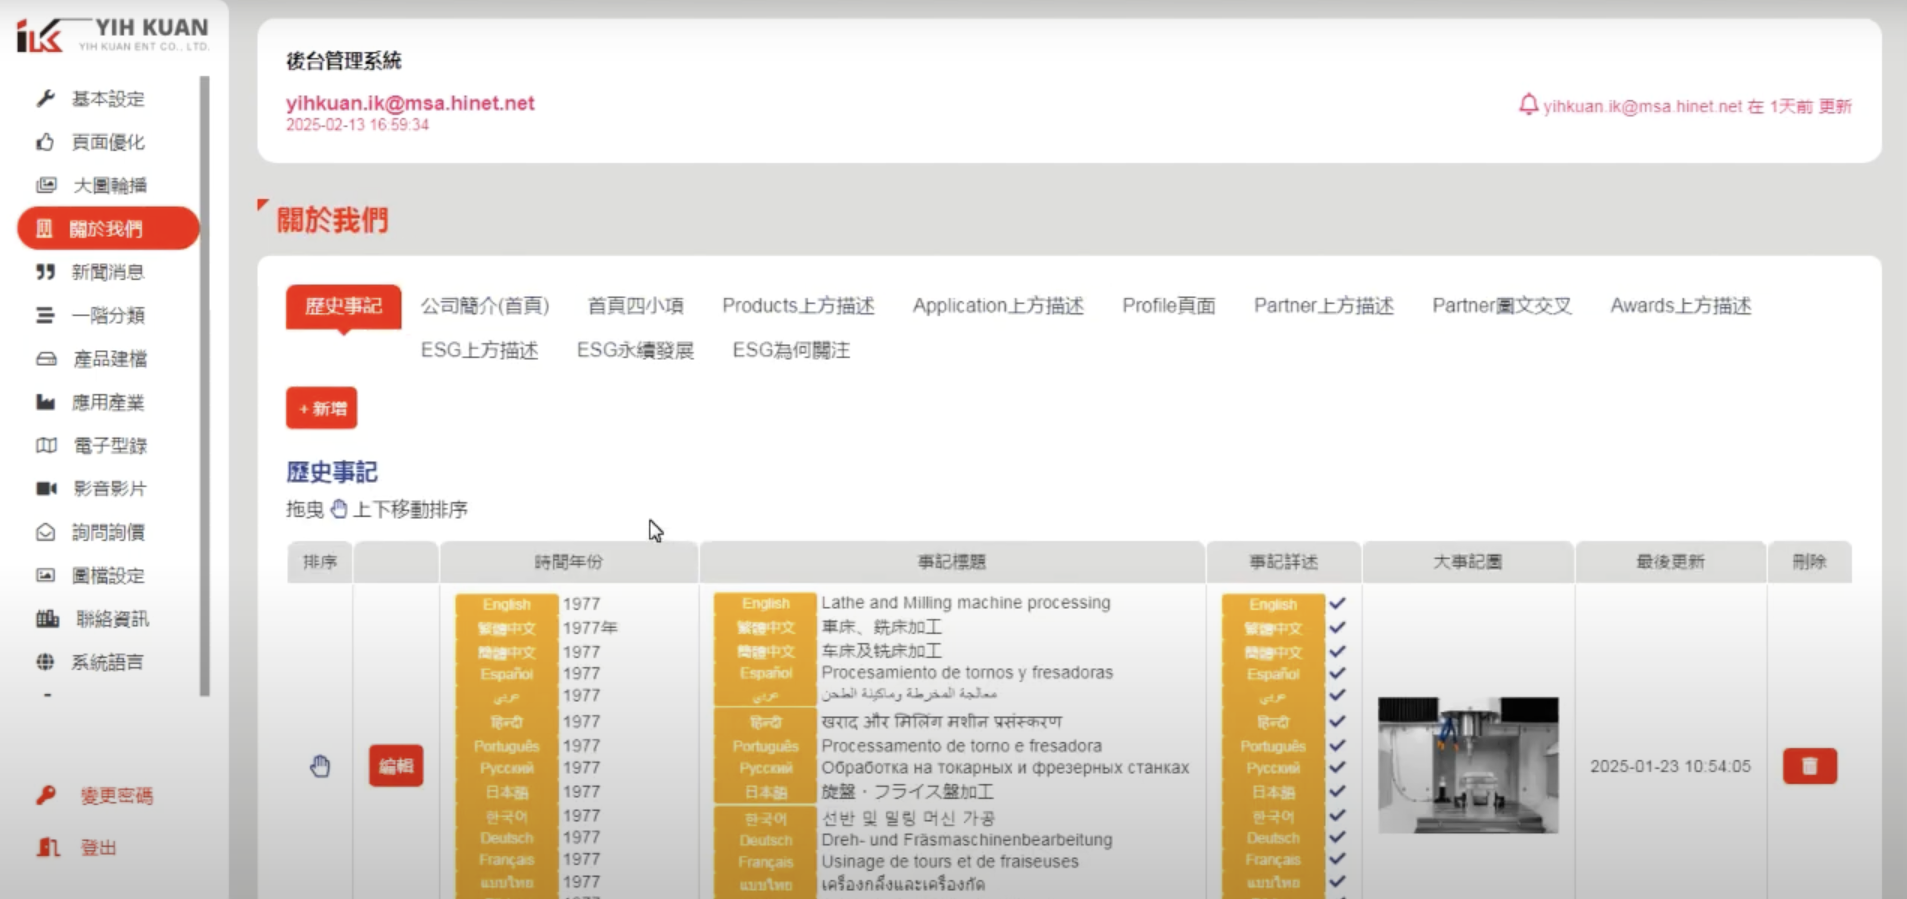Click the key icon for 變更密碼
Viewport: 1907px width, 899px height.
(46, 795)
